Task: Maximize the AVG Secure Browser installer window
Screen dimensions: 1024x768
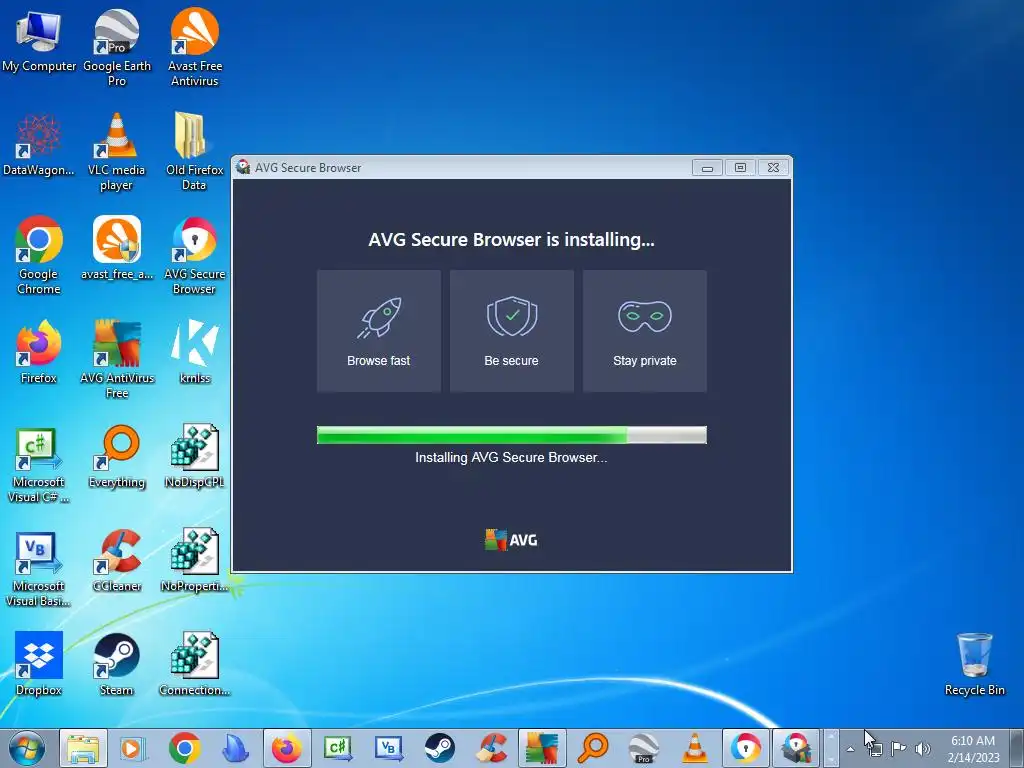Action: 740,168
